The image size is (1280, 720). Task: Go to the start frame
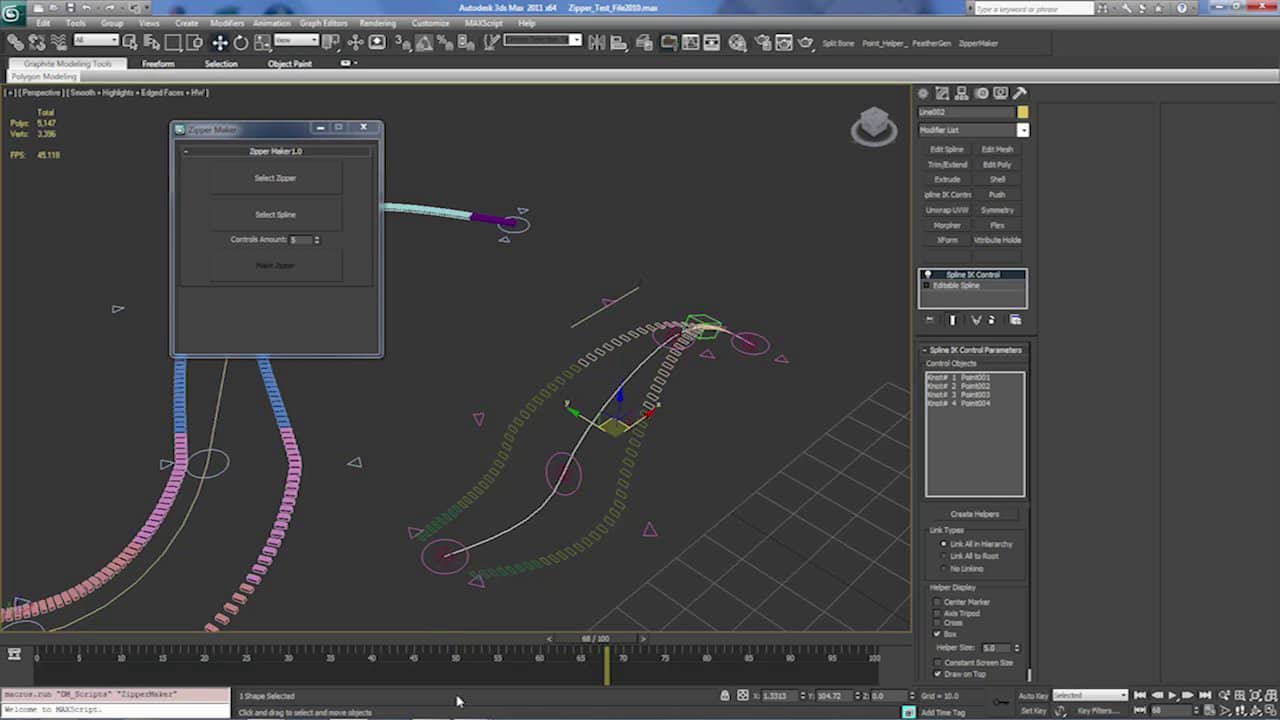(1140, 695)
